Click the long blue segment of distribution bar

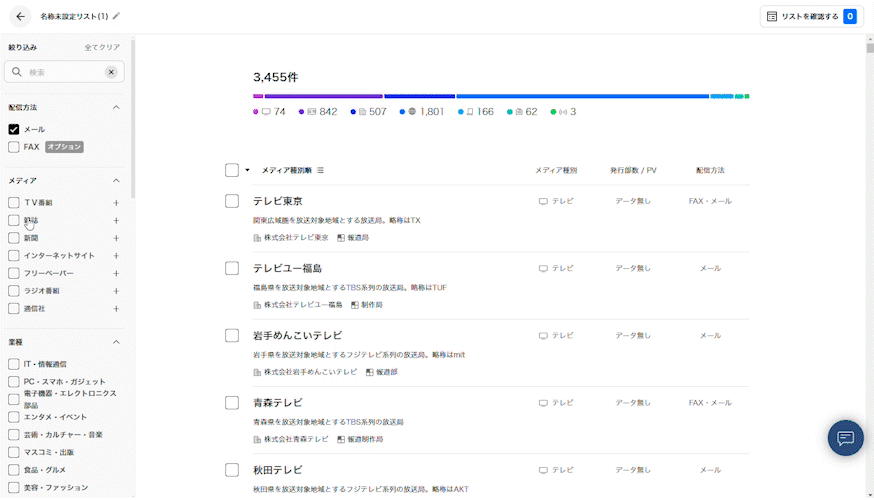[x=582, y=96]
